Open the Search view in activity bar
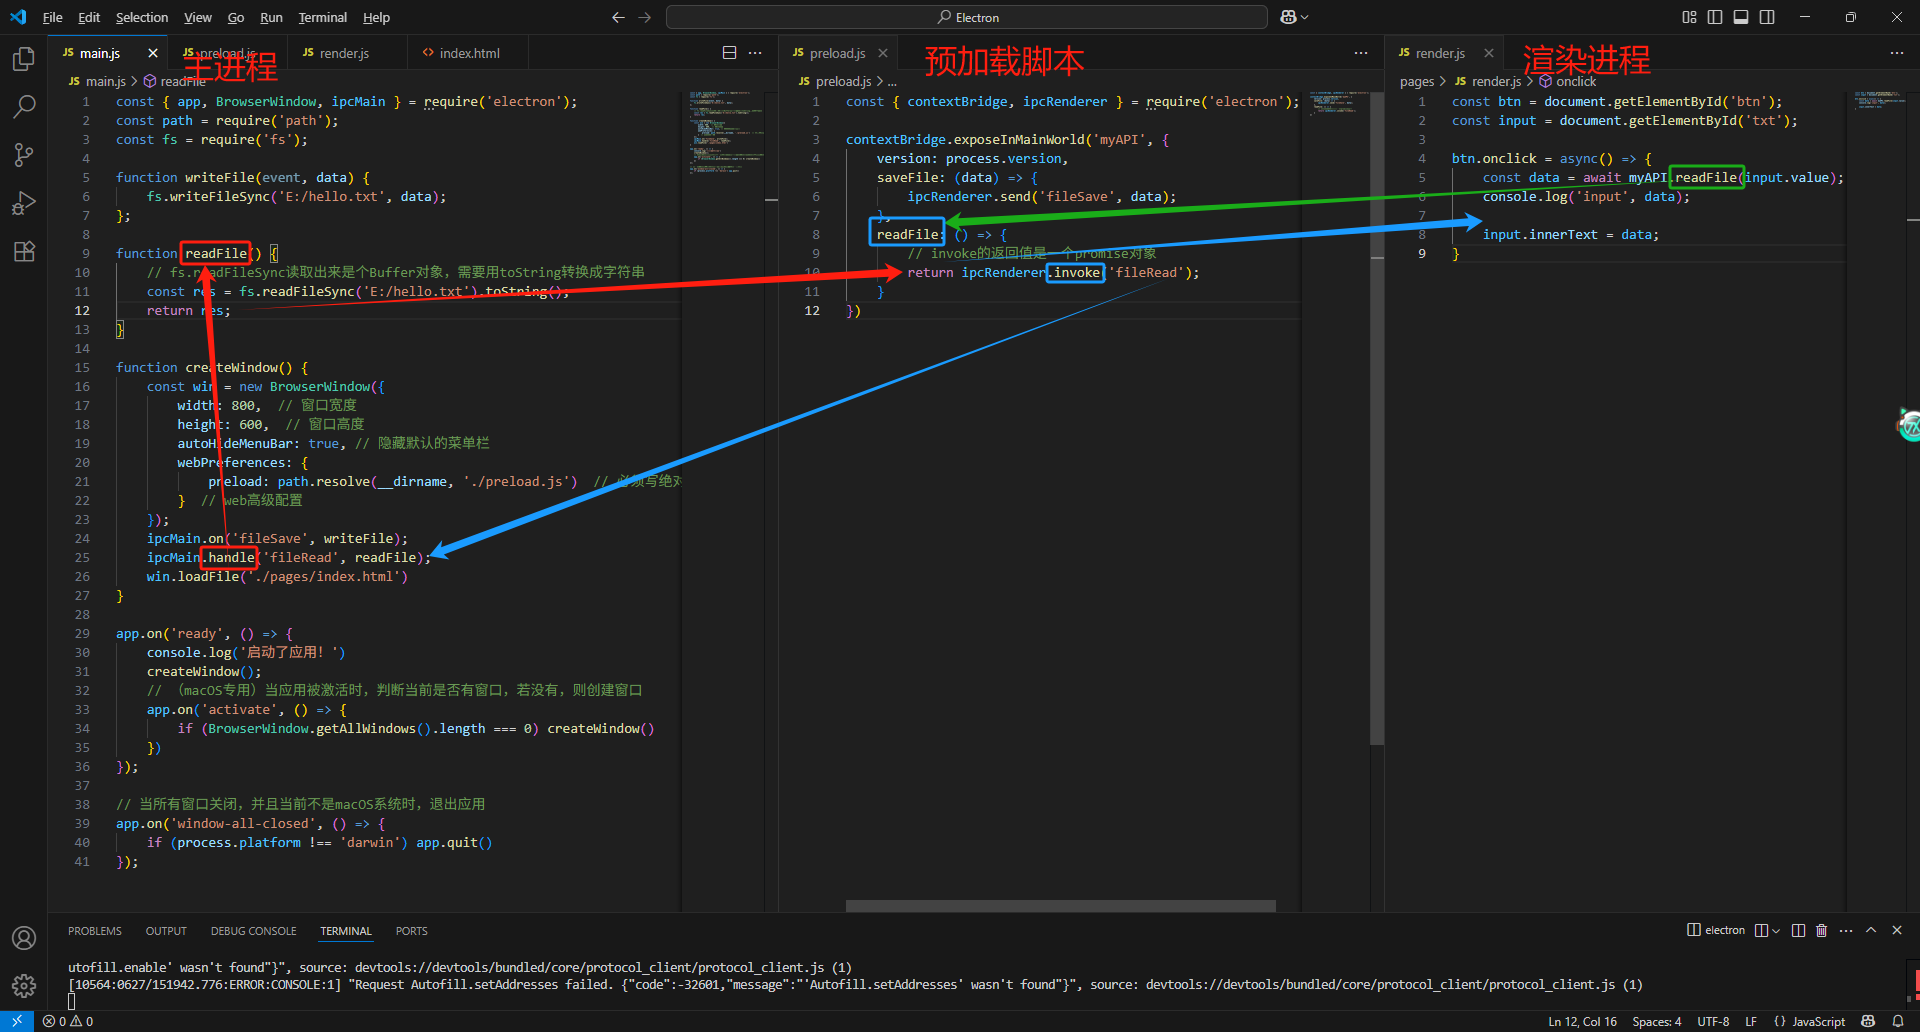Screen dimensions: 1920x1032 point(24,107)
